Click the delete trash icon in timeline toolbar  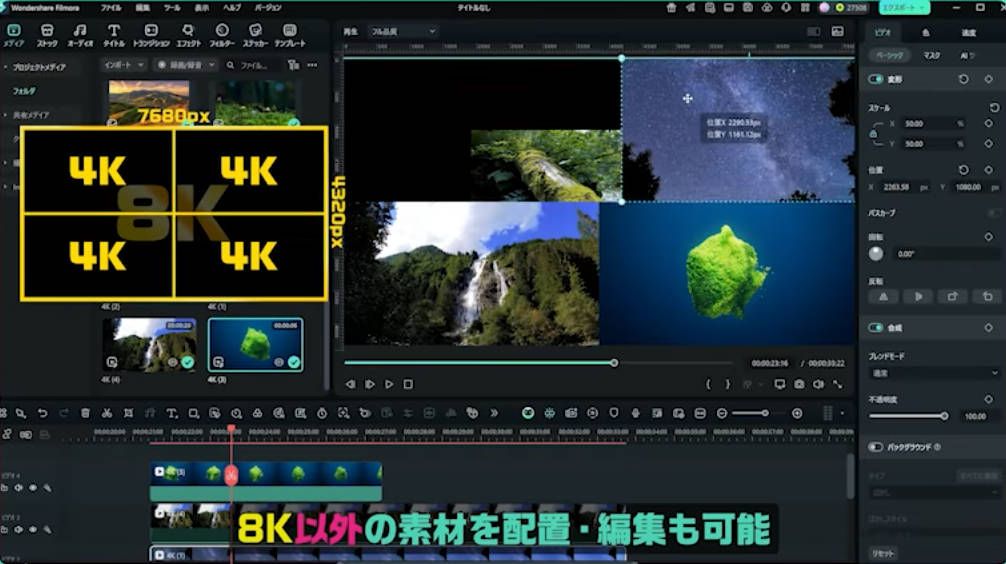click(85, 413)
